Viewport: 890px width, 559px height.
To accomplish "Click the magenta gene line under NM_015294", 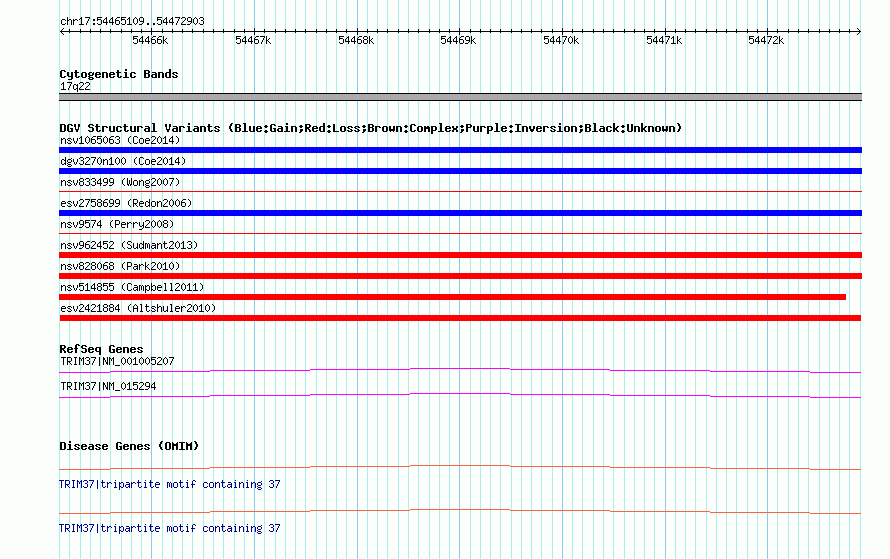I will [460, 396].
